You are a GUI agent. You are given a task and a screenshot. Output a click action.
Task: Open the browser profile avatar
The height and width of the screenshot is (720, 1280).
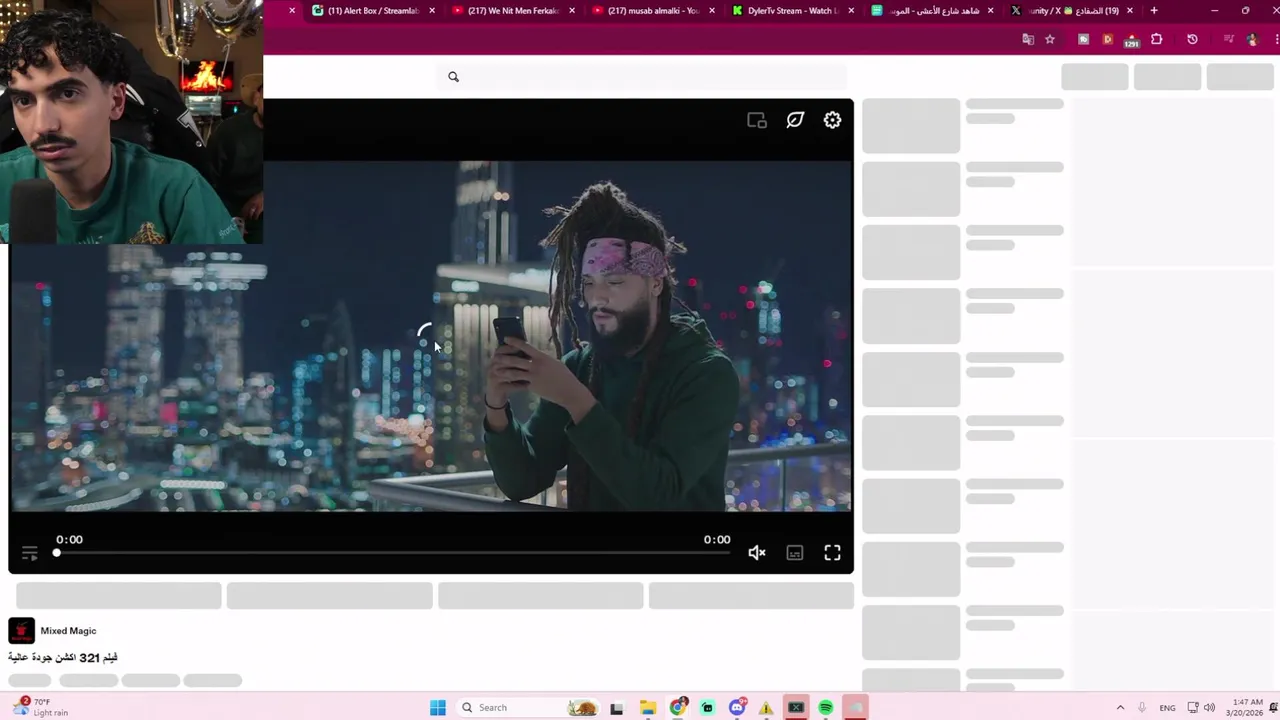point(1252,39)
